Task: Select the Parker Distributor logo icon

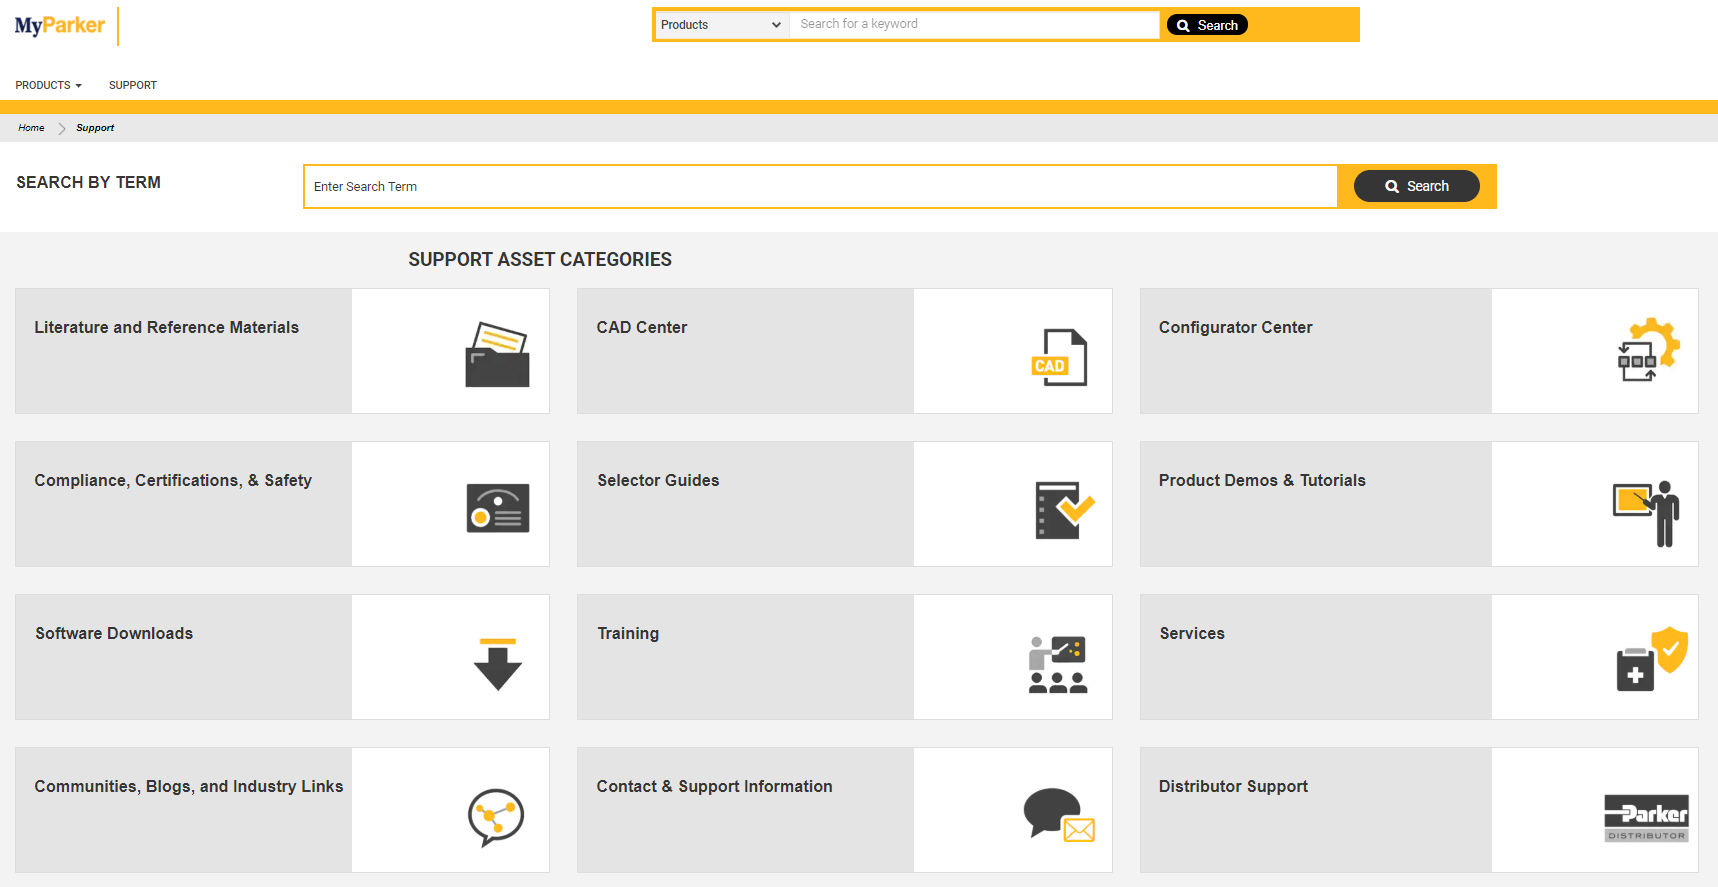Action: coord(1646,818)
